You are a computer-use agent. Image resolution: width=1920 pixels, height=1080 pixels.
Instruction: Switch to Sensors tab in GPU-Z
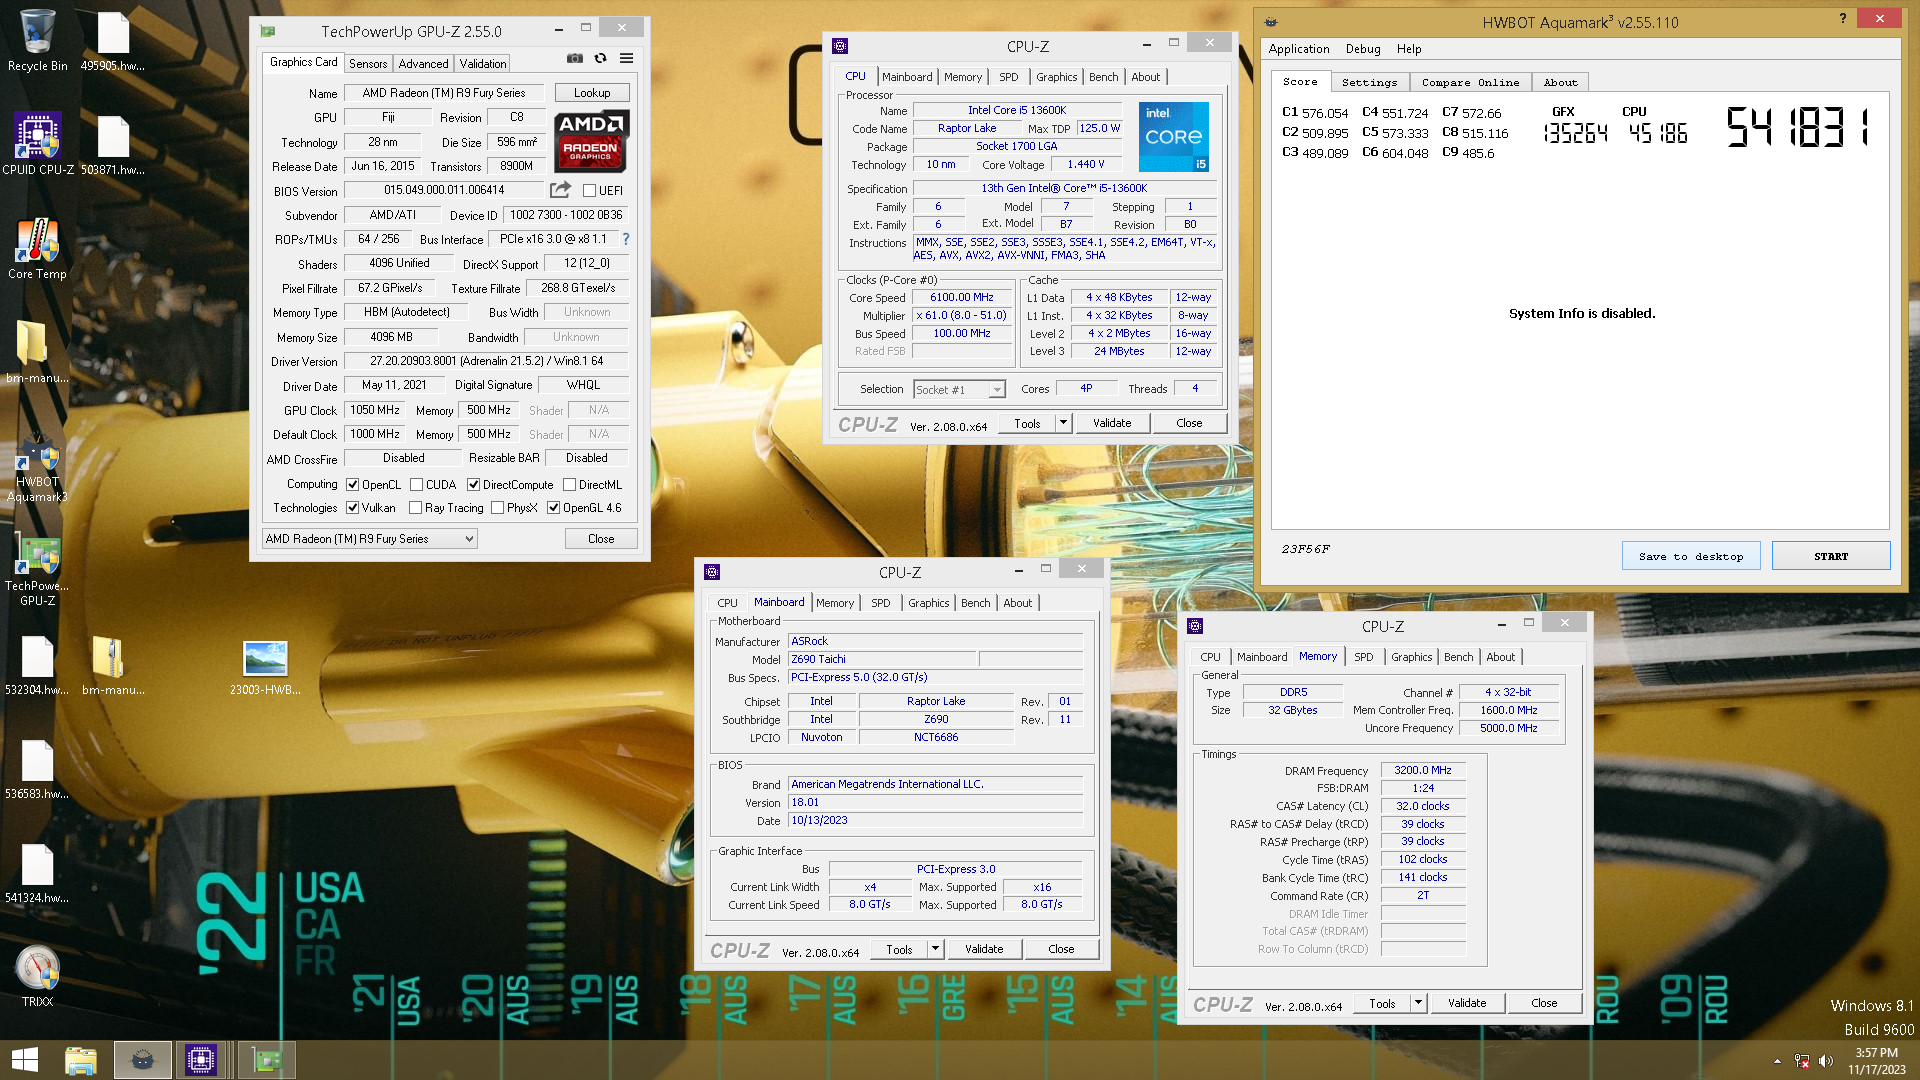368,64
